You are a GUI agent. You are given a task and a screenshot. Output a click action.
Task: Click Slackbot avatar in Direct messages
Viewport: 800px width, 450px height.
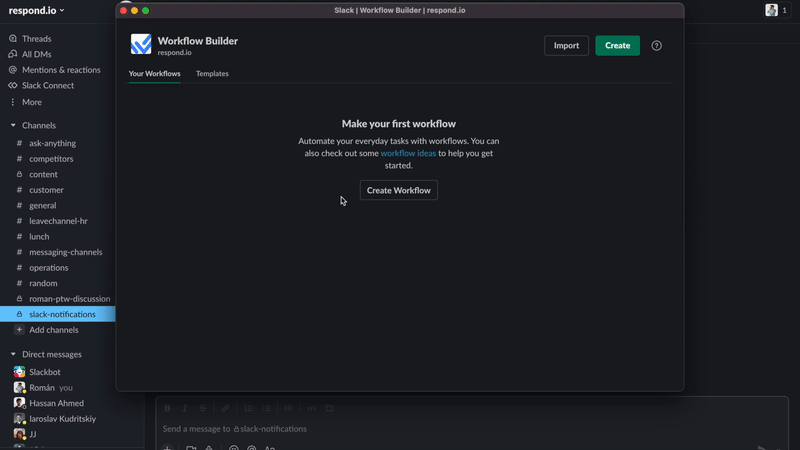pos(19,372)
